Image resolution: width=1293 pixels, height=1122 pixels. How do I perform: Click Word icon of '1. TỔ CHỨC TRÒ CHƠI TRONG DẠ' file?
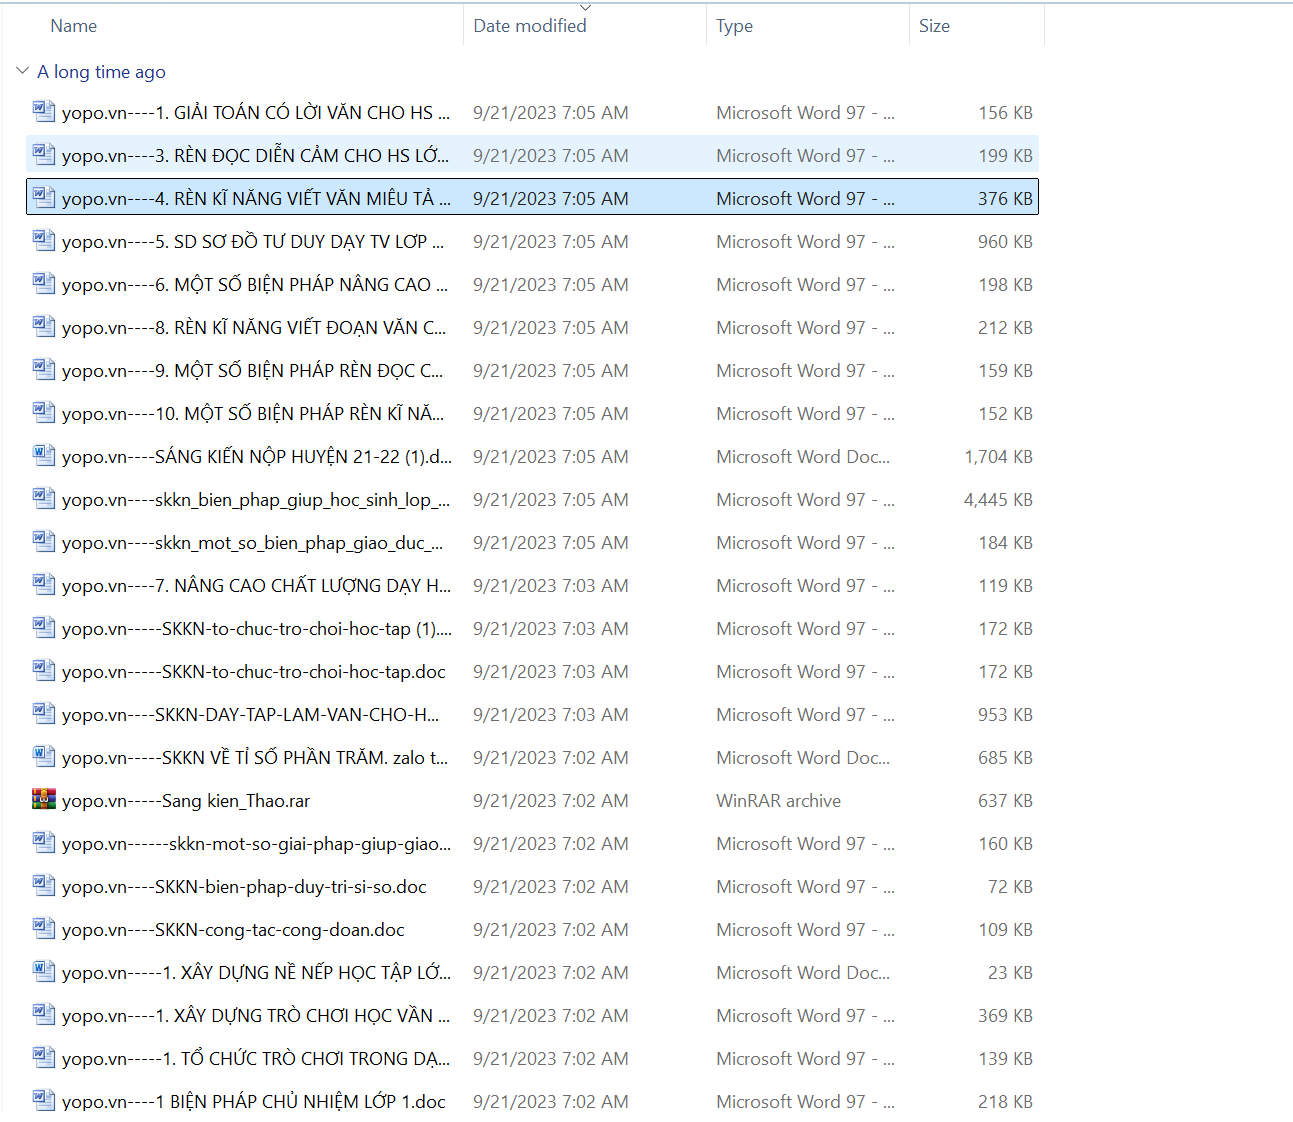[x=43, y=1057]
